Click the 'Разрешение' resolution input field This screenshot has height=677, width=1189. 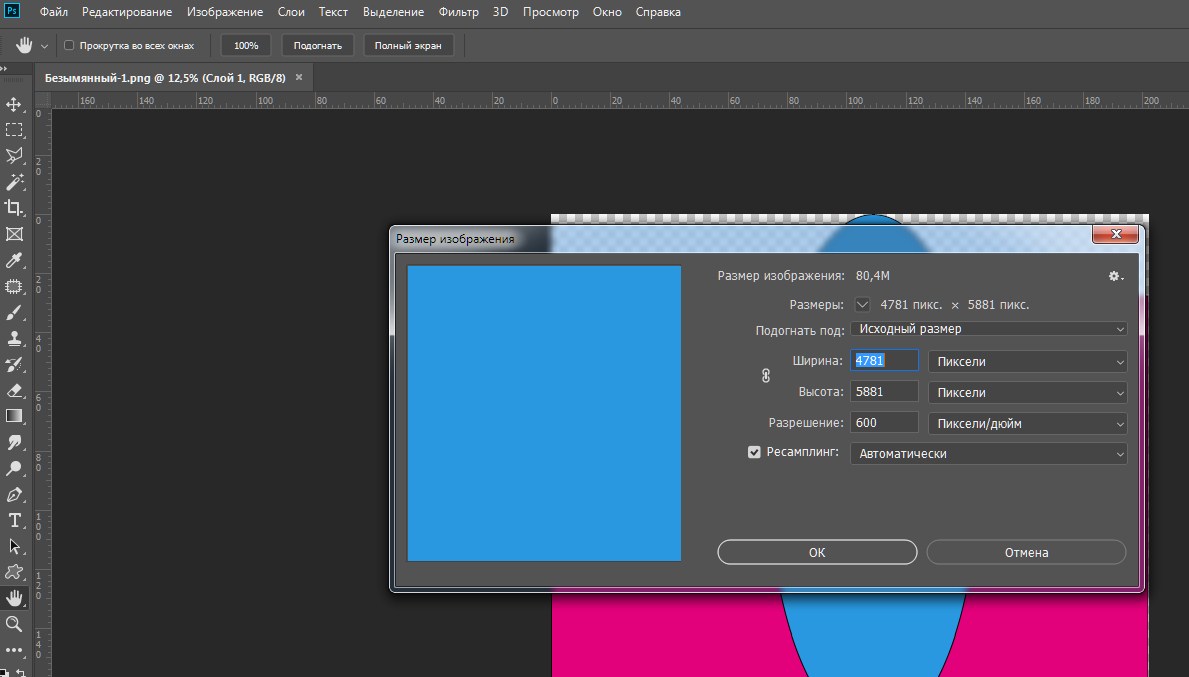[884, 423]
